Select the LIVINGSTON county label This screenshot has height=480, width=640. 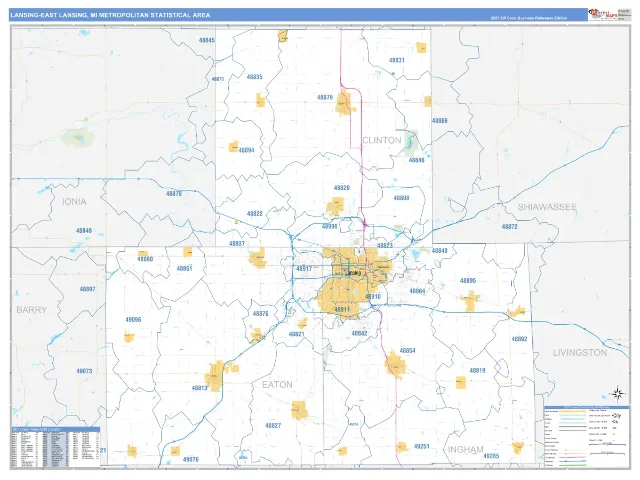(x=580, y=353)
